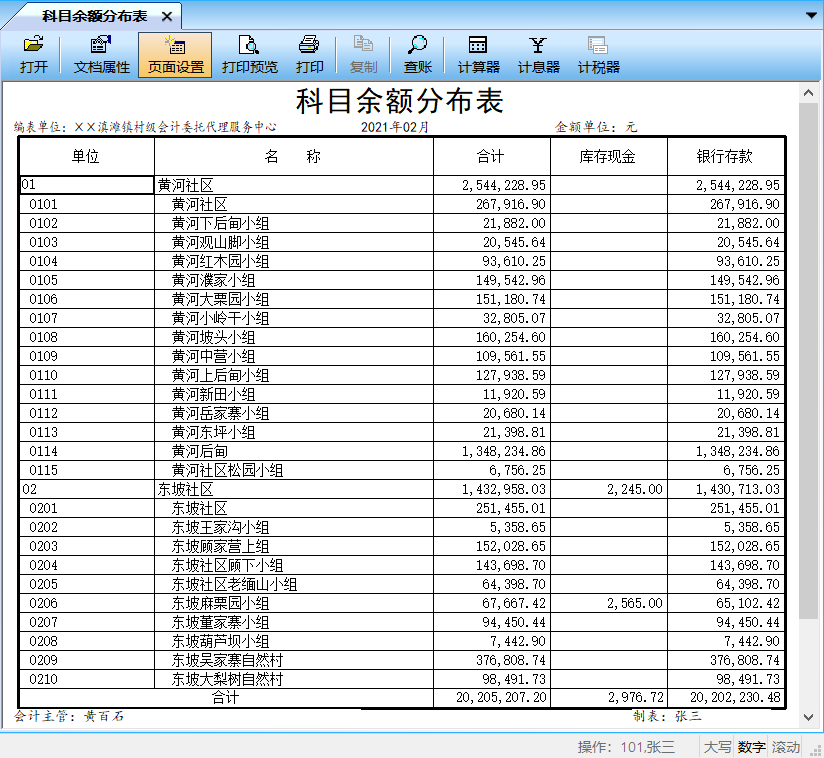Open the 计税器 tax calculator
This screenshot has width=824, height=758.
click(x=598, y=55)
